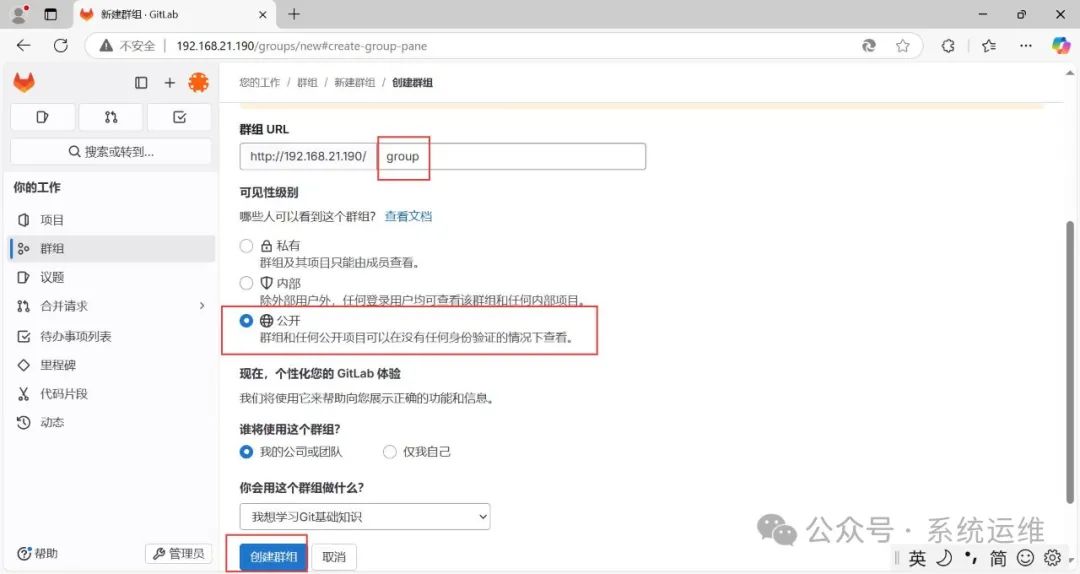Open 里程碑 in the sidebar
This screenshot has width=1080, height=574.
[58, 365]
